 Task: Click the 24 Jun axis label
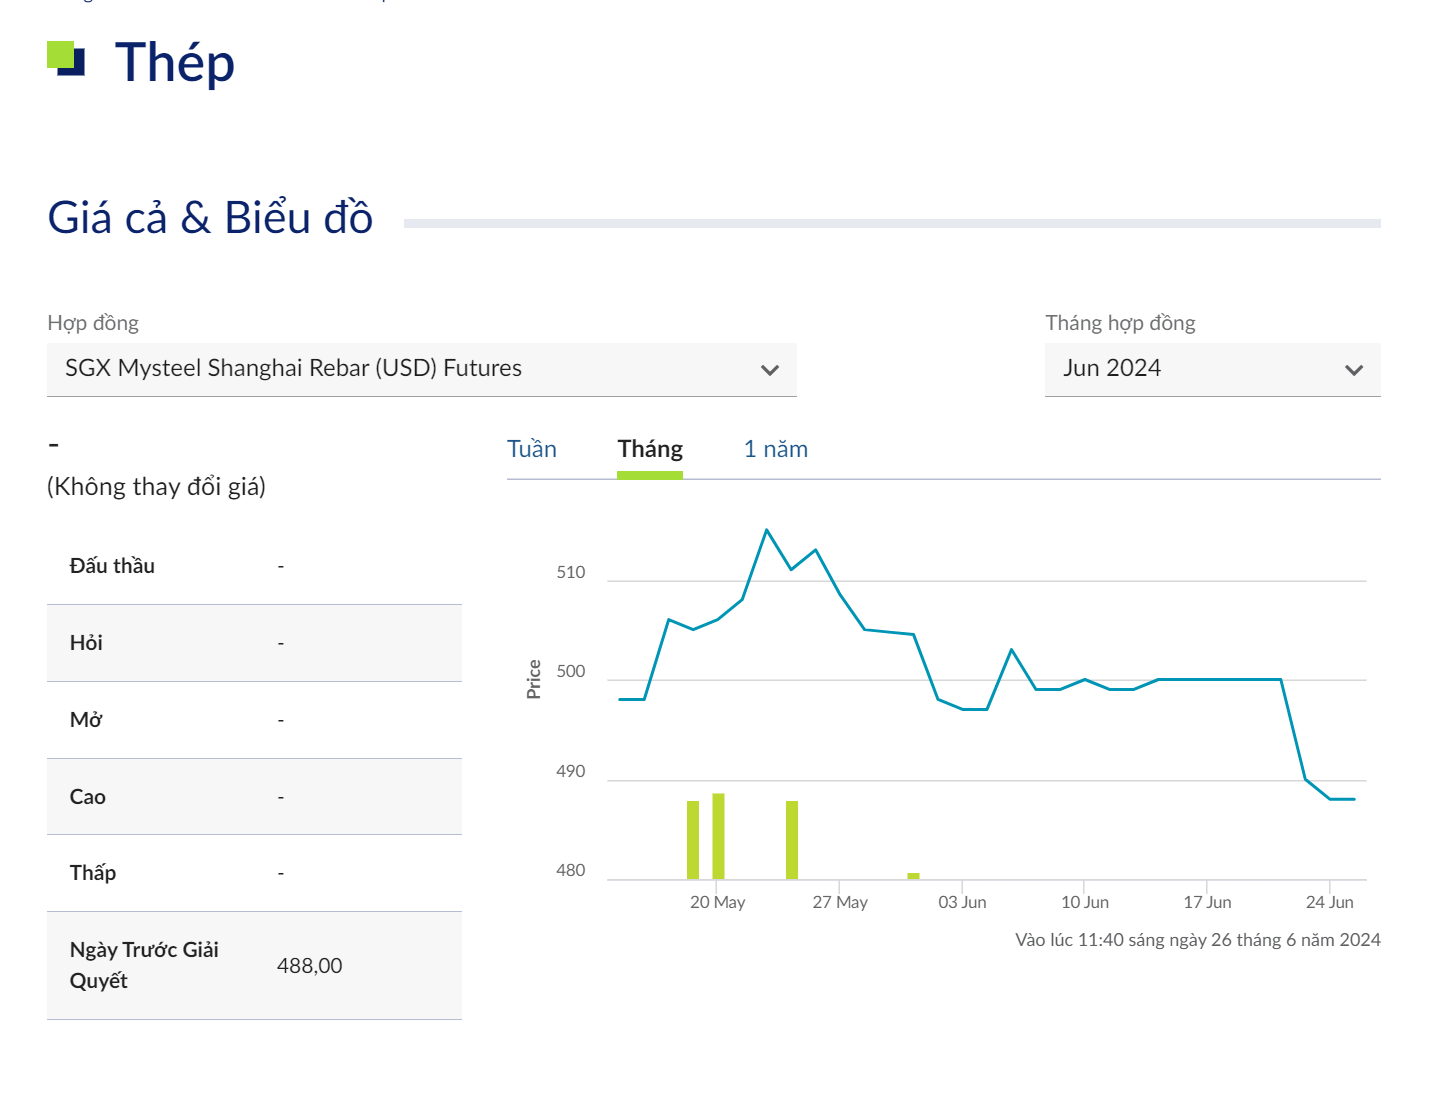coord(1330,901)
